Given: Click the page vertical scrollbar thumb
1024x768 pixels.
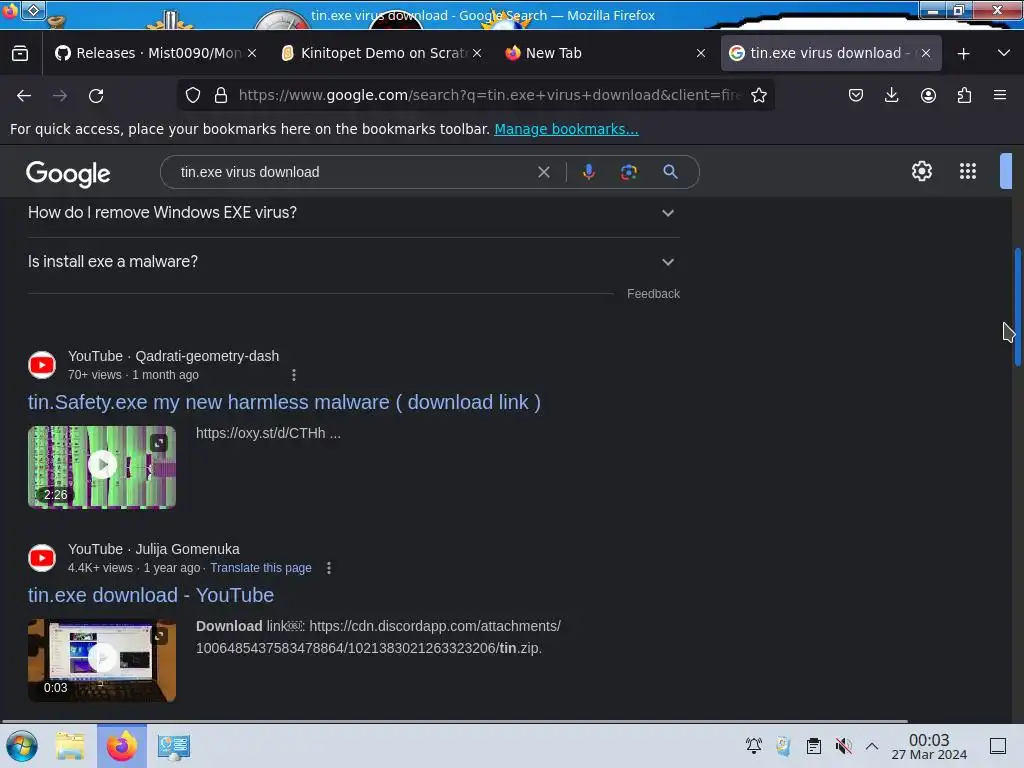Looking at the screenshot, I should [1017, 307].
